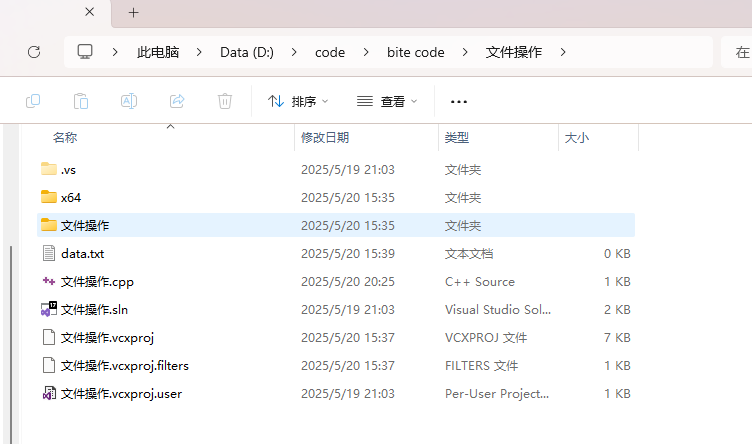Open the 排序 sort dropdown
This screenshot has height=444, width=752.
pos(298,101)
